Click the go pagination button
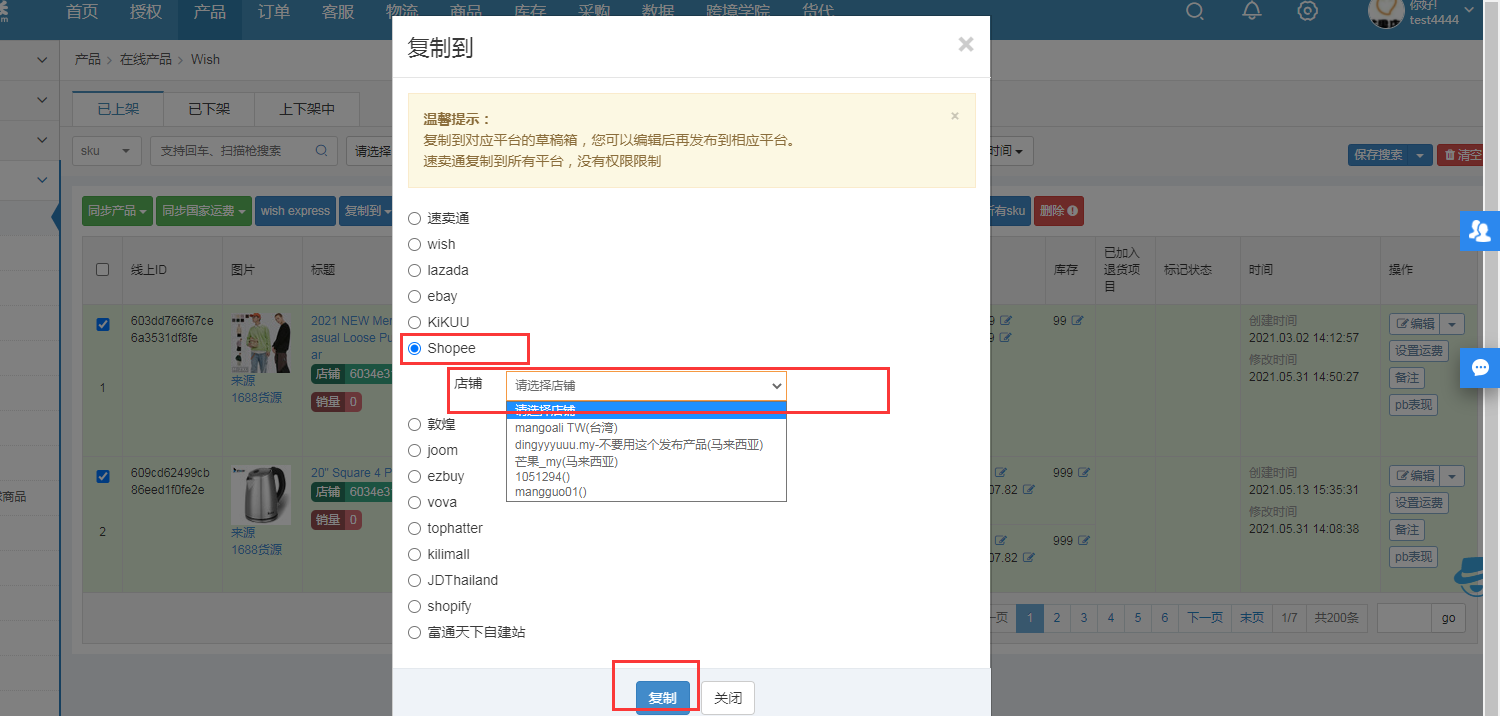 tap(1448, 618)
